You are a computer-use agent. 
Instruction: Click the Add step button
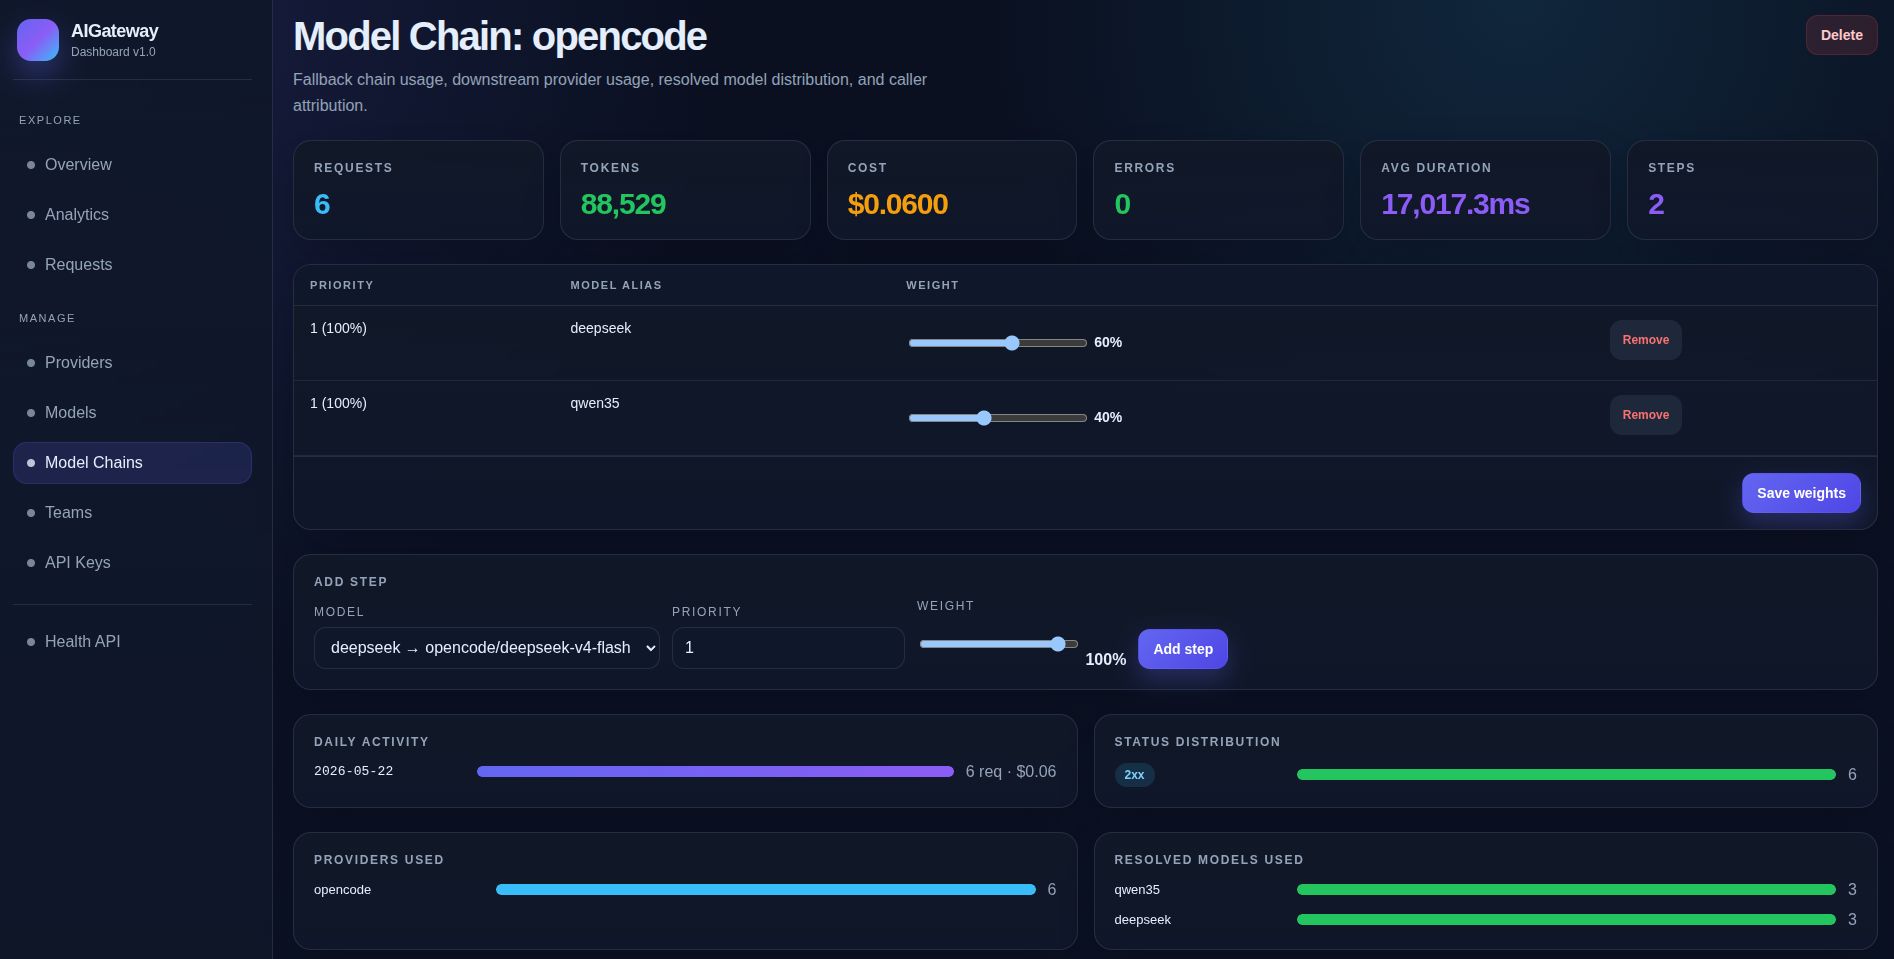[1183, 649]
